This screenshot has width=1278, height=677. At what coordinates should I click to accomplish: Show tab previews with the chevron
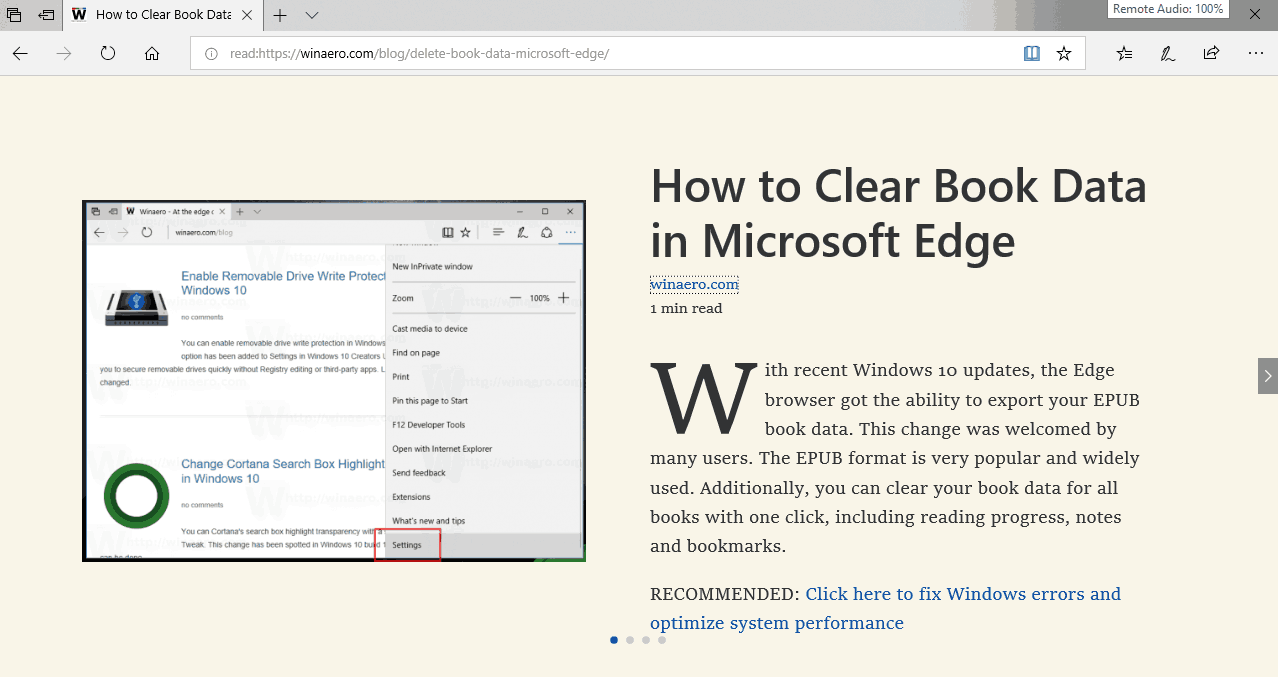(312, 15)
